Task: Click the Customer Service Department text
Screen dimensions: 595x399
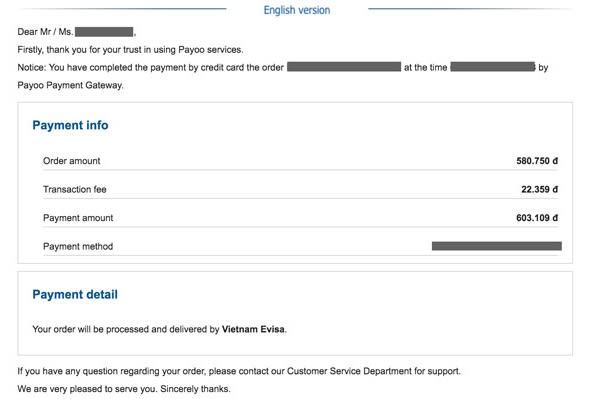Action: pos(349,371)
